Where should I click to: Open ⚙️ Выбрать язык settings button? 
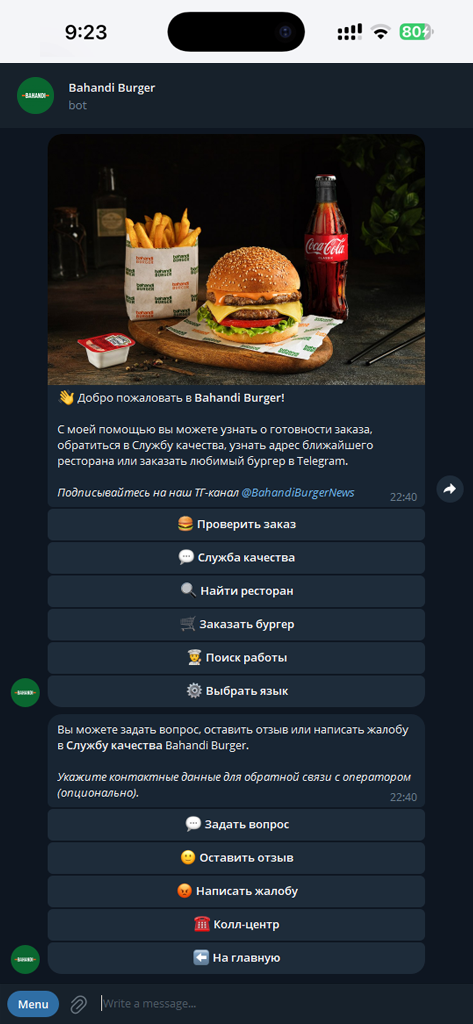pyautogui.click(x=236, y=691)
